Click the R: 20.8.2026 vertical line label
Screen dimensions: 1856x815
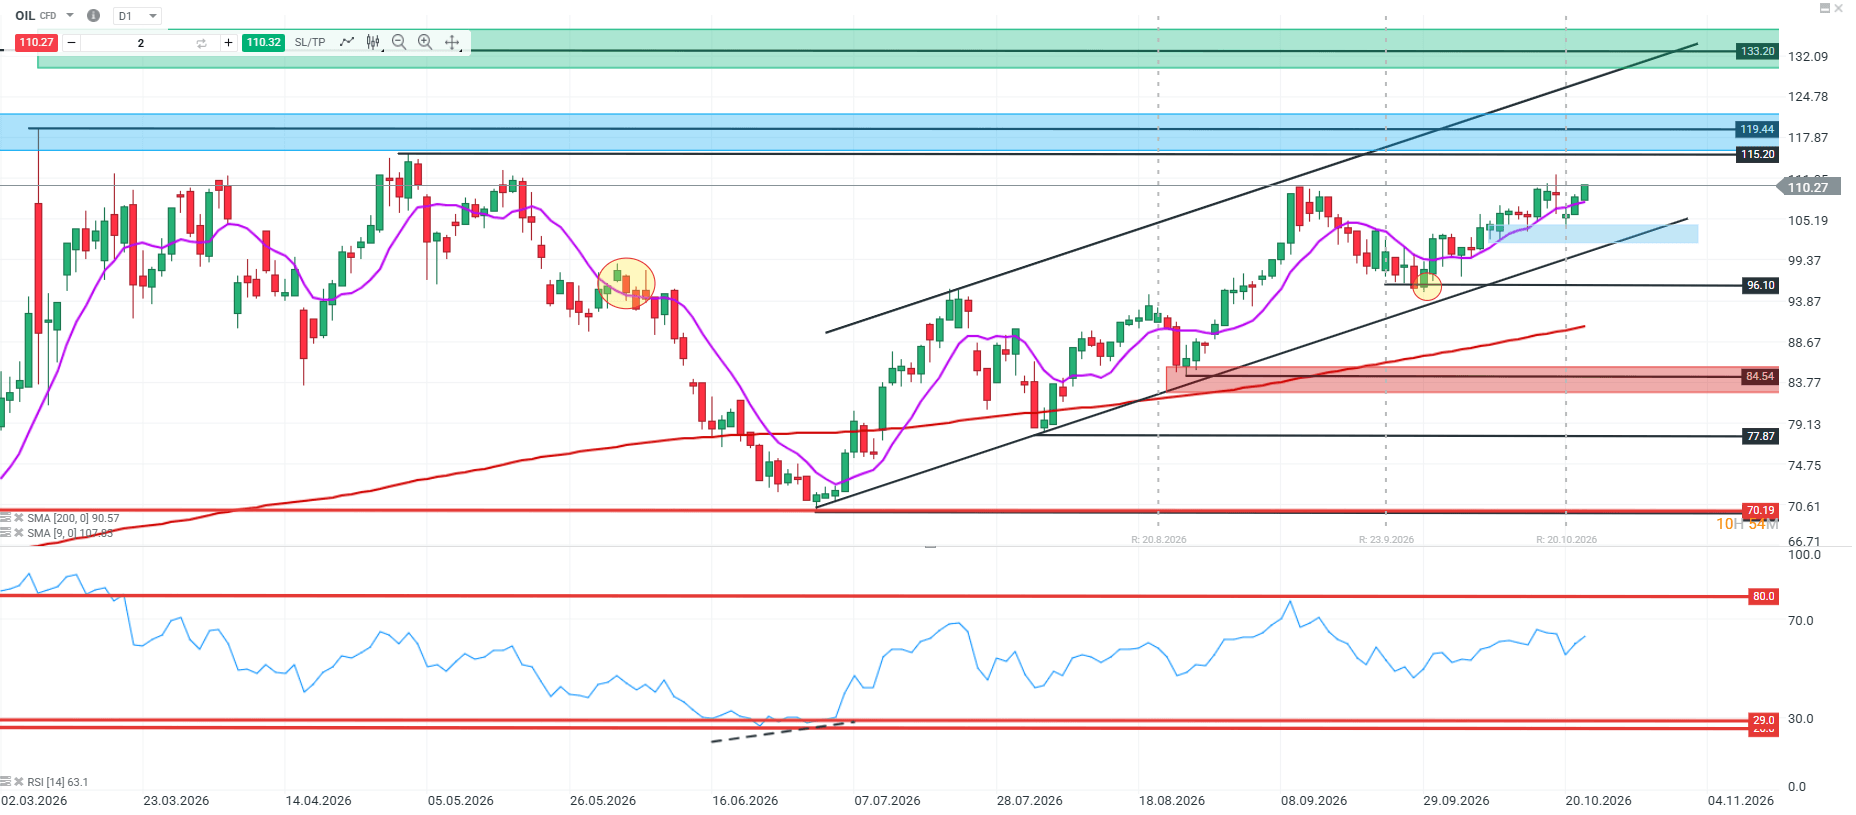click(x=1159, y=540)
